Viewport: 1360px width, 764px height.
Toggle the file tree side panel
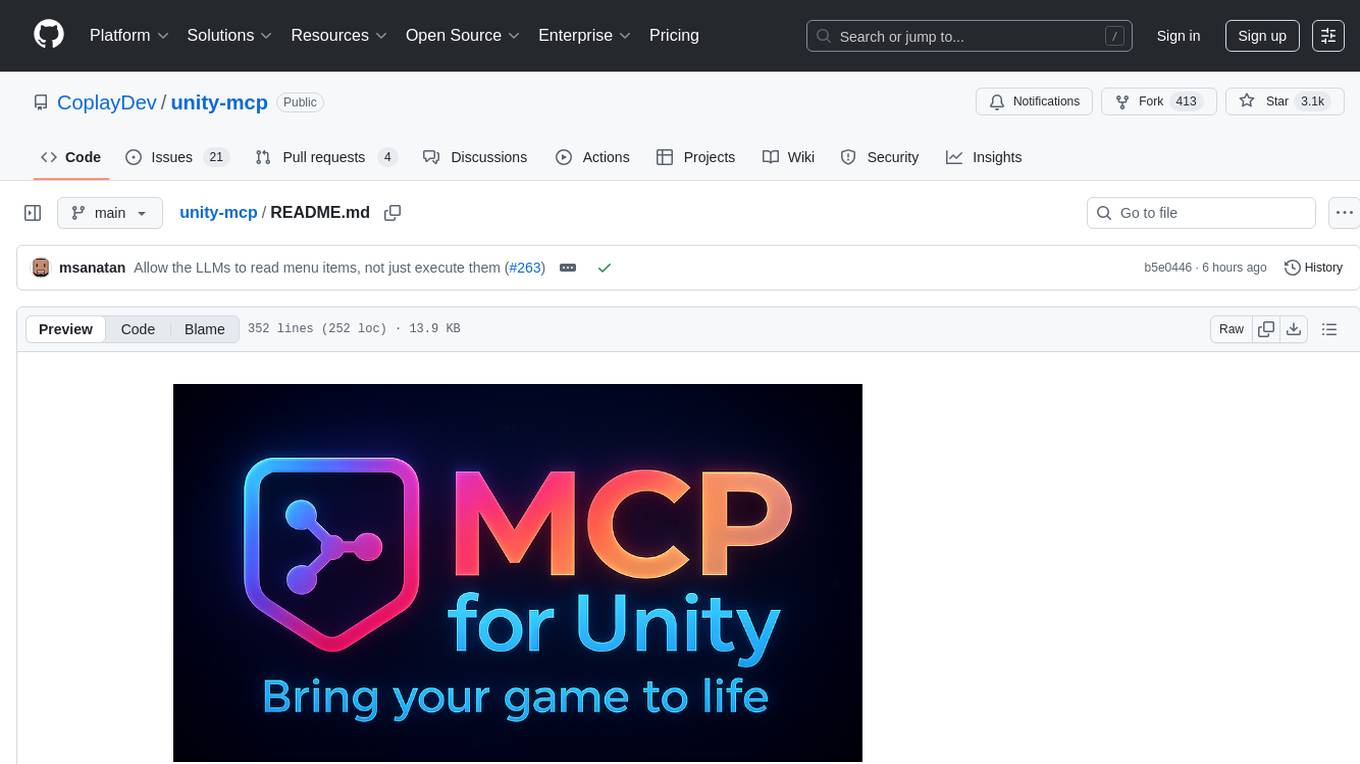coord(33,213)
